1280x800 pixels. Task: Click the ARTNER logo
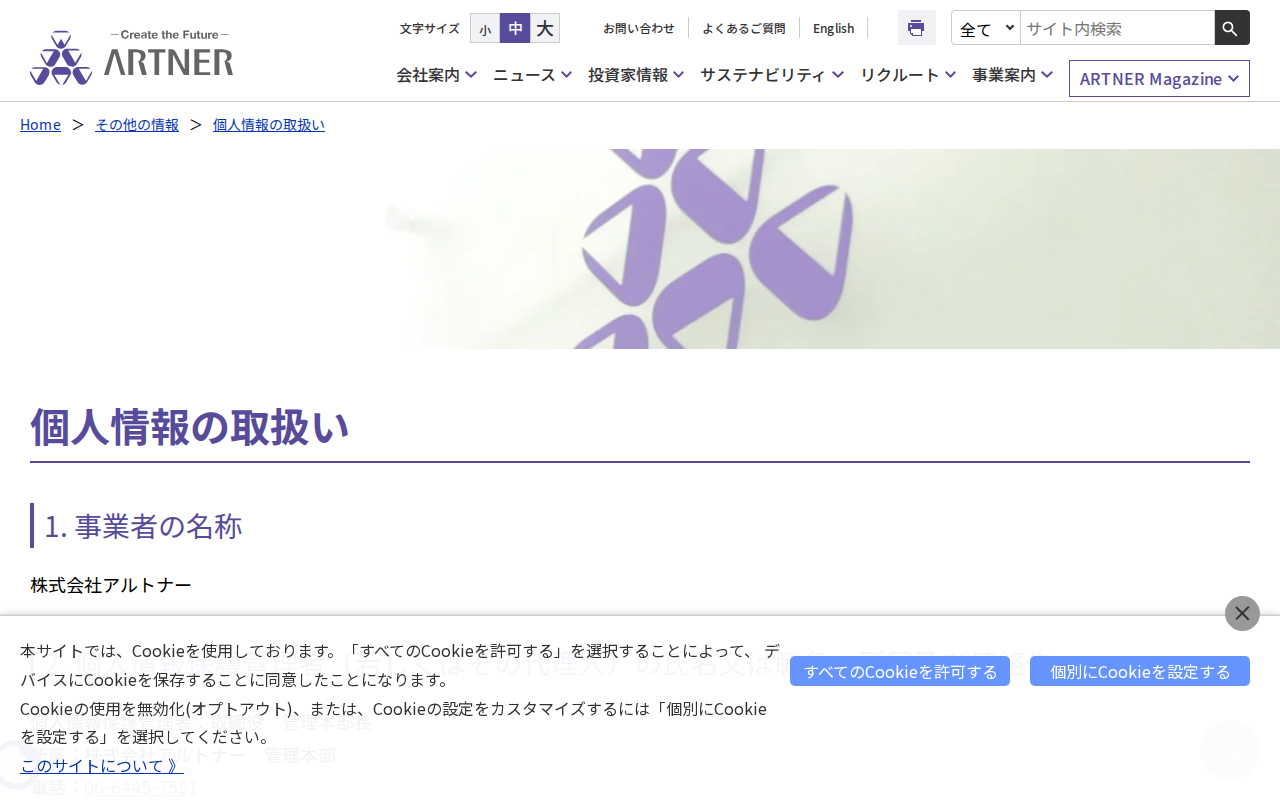tap(132, 57)
